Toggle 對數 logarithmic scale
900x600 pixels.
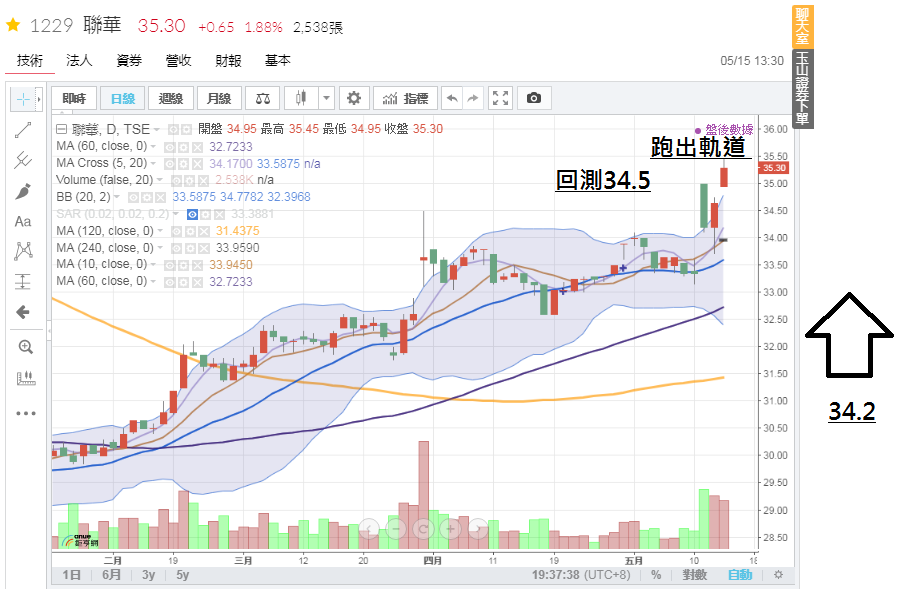695,575
